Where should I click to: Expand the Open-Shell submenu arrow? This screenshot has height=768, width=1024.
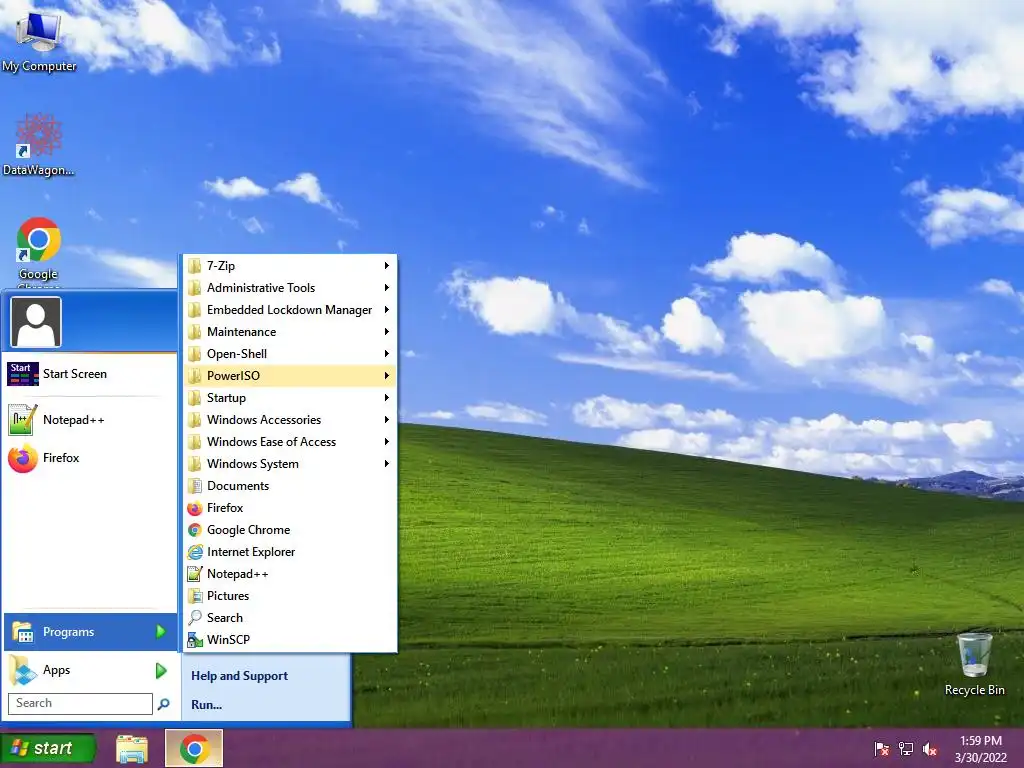(387, 354)
